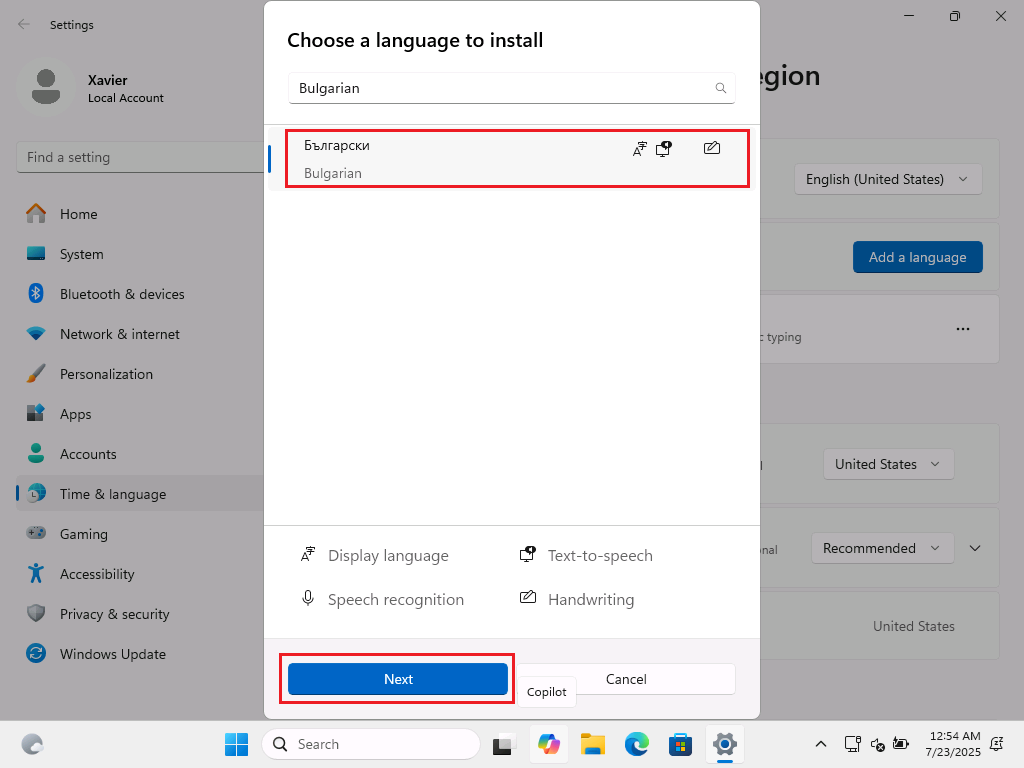Click the network tray icon

(x=852, y=744)
